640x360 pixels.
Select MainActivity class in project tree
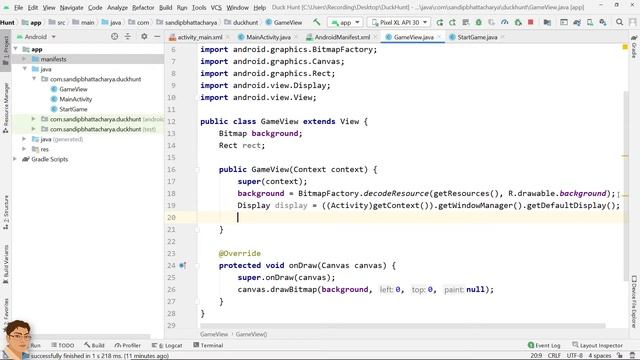tap(76, 99)
